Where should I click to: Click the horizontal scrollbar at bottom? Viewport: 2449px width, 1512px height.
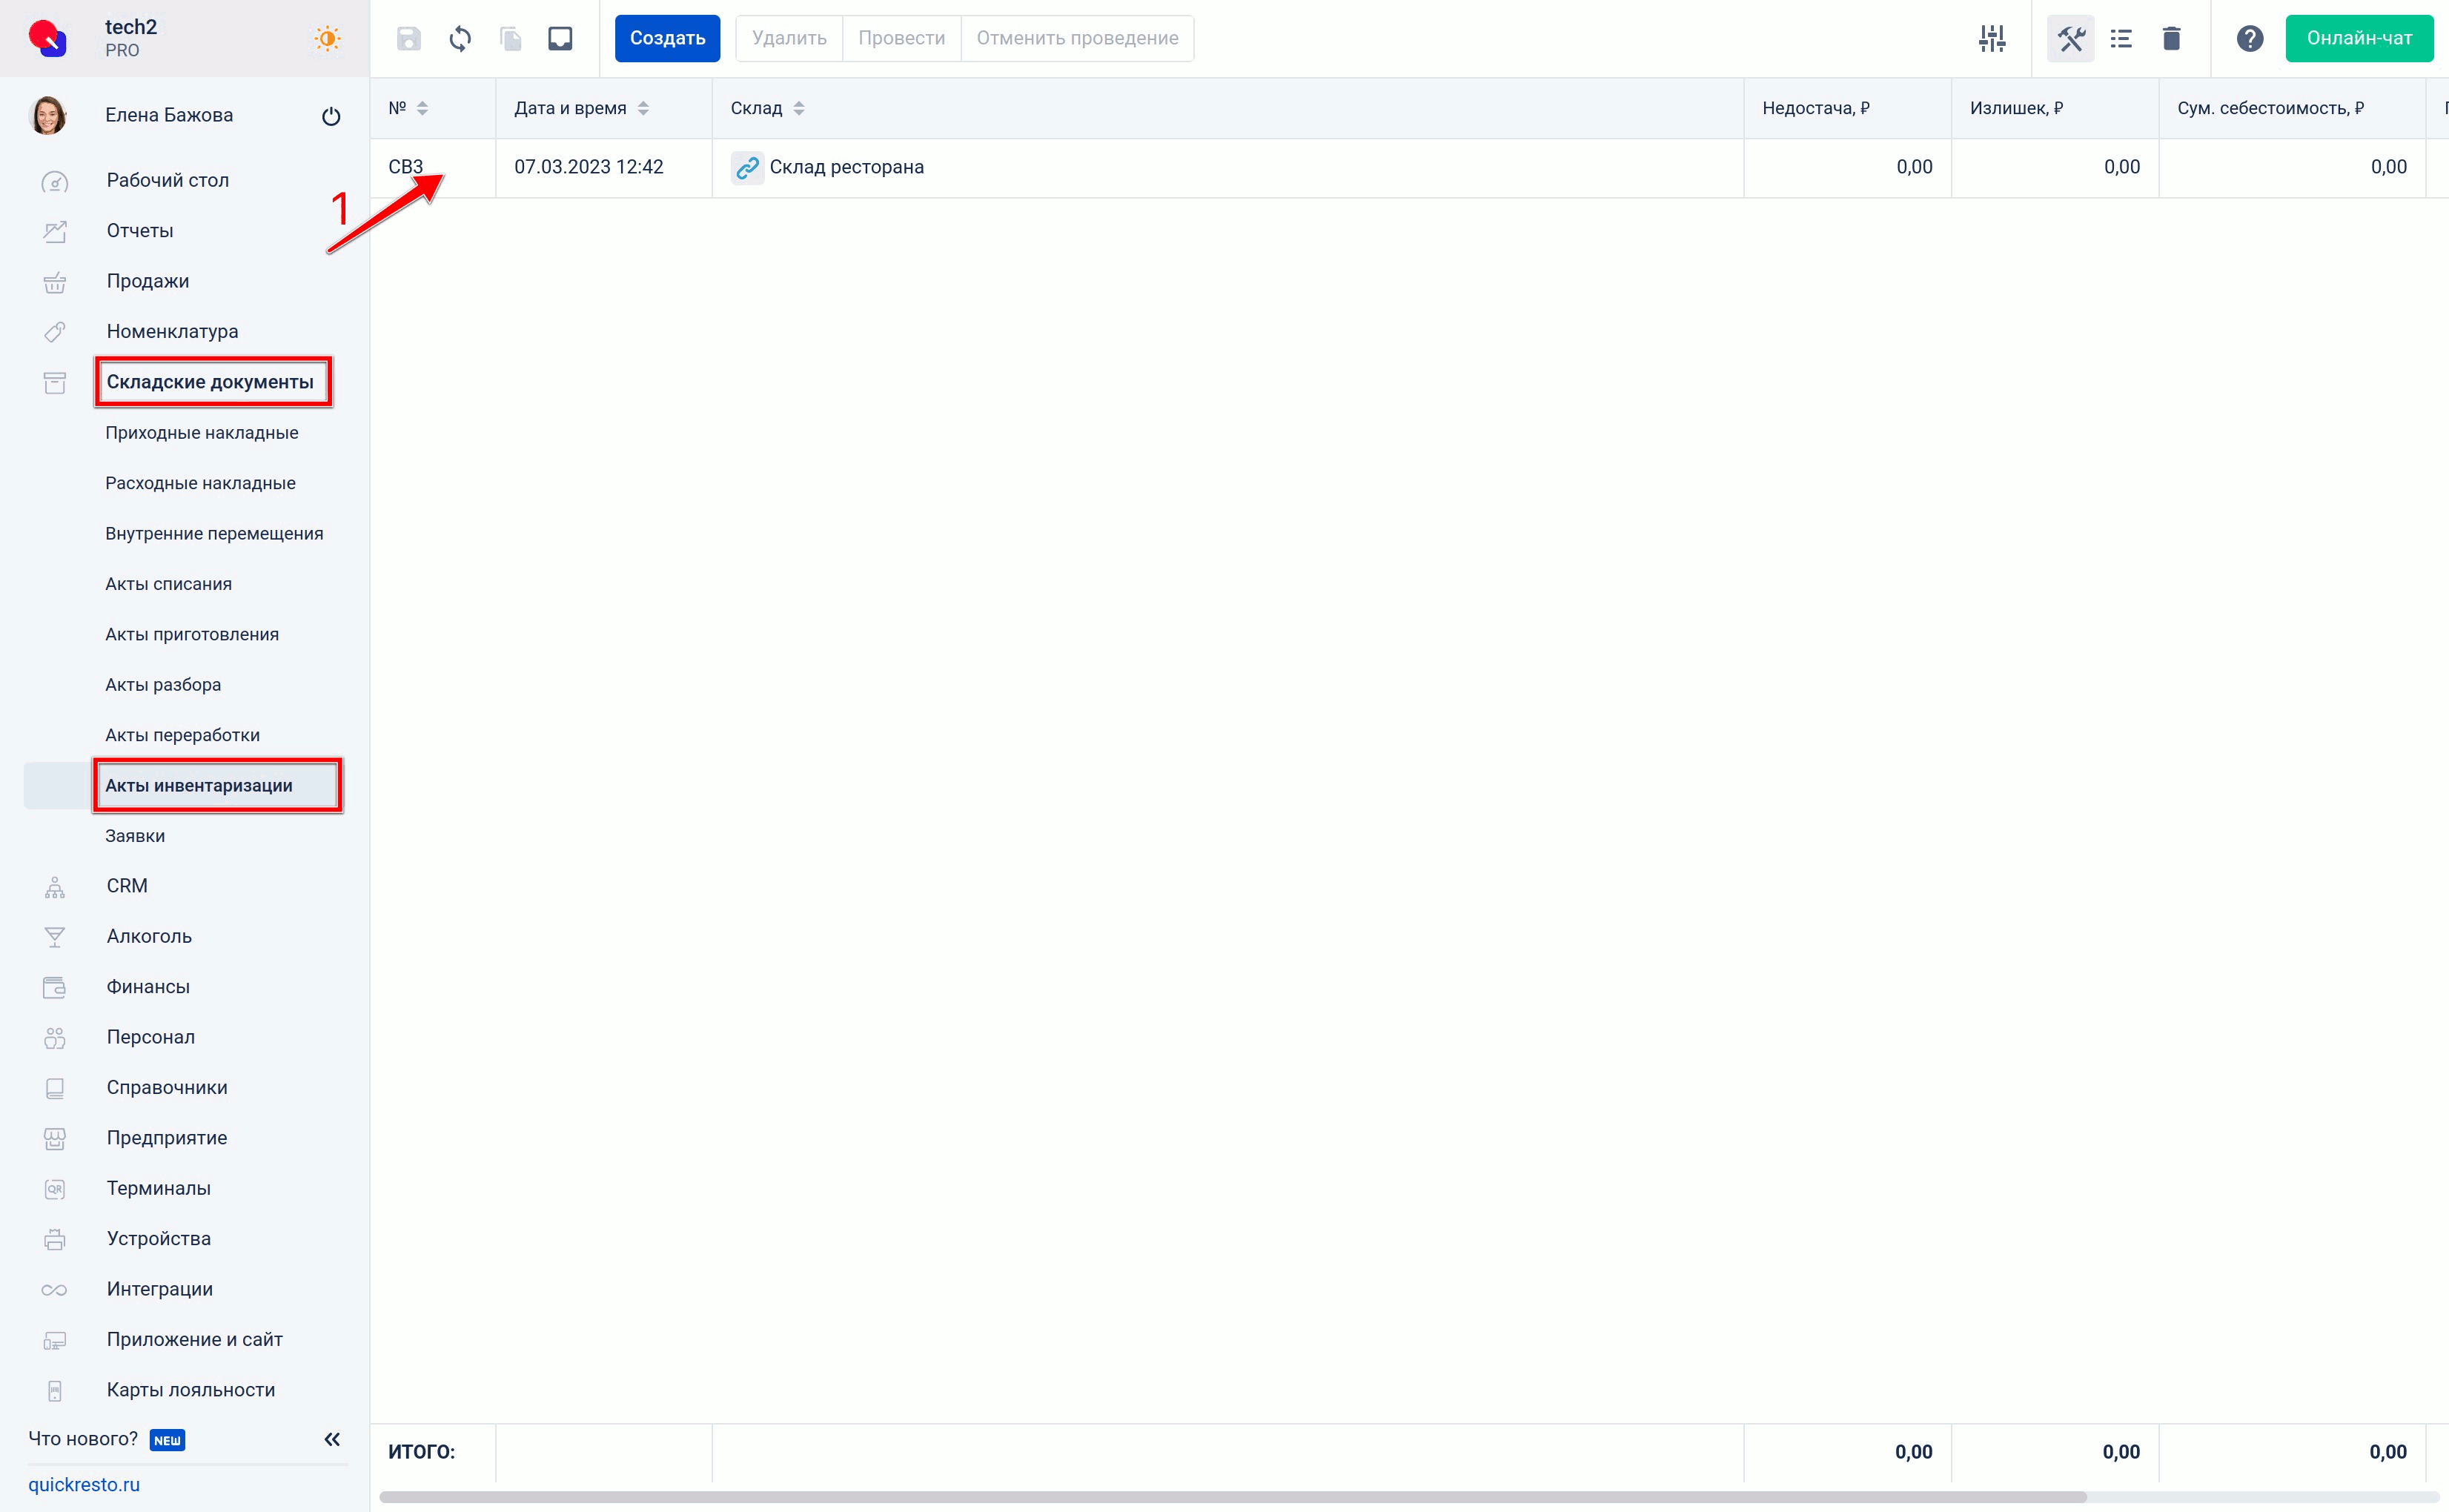(x=1232, y=1497)
